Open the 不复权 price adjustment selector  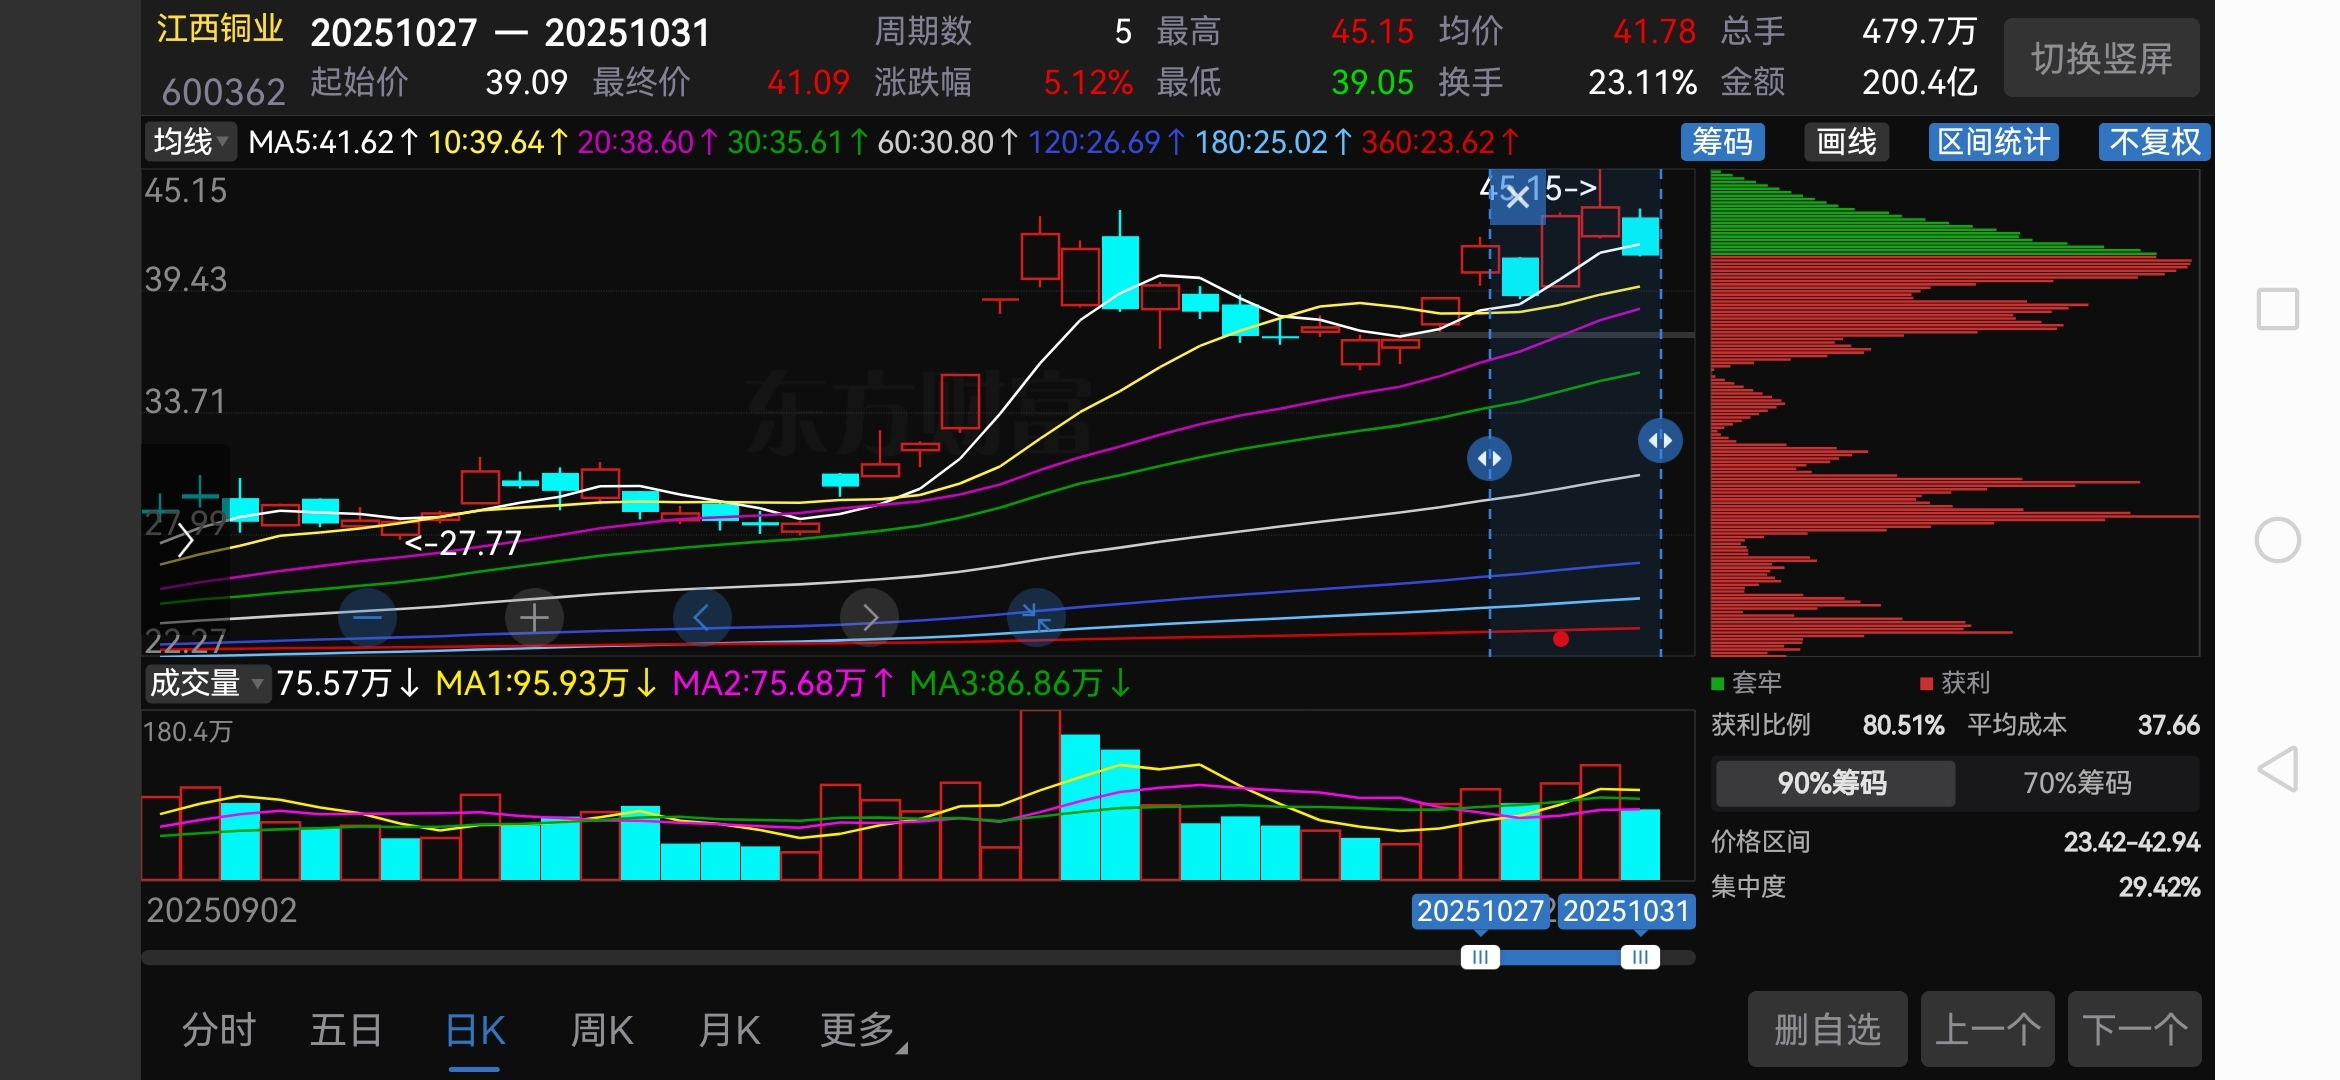[2154, 142]
